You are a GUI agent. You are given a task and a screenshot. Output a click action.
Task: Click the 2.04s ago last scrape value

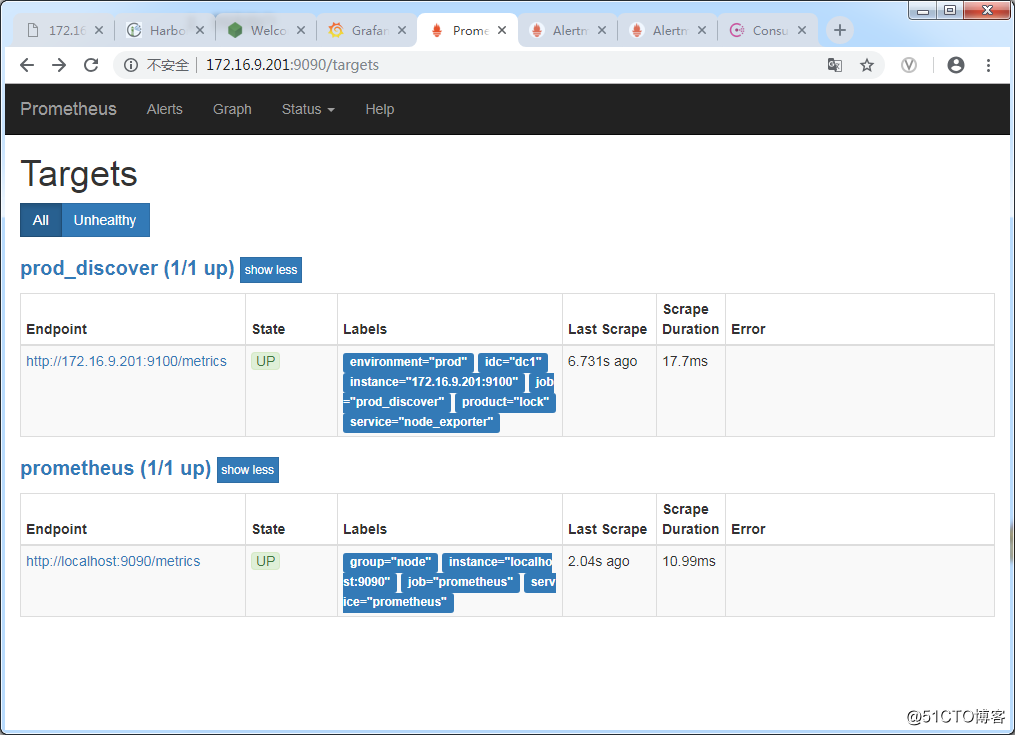pyautogui.click(x=598, y=561)
